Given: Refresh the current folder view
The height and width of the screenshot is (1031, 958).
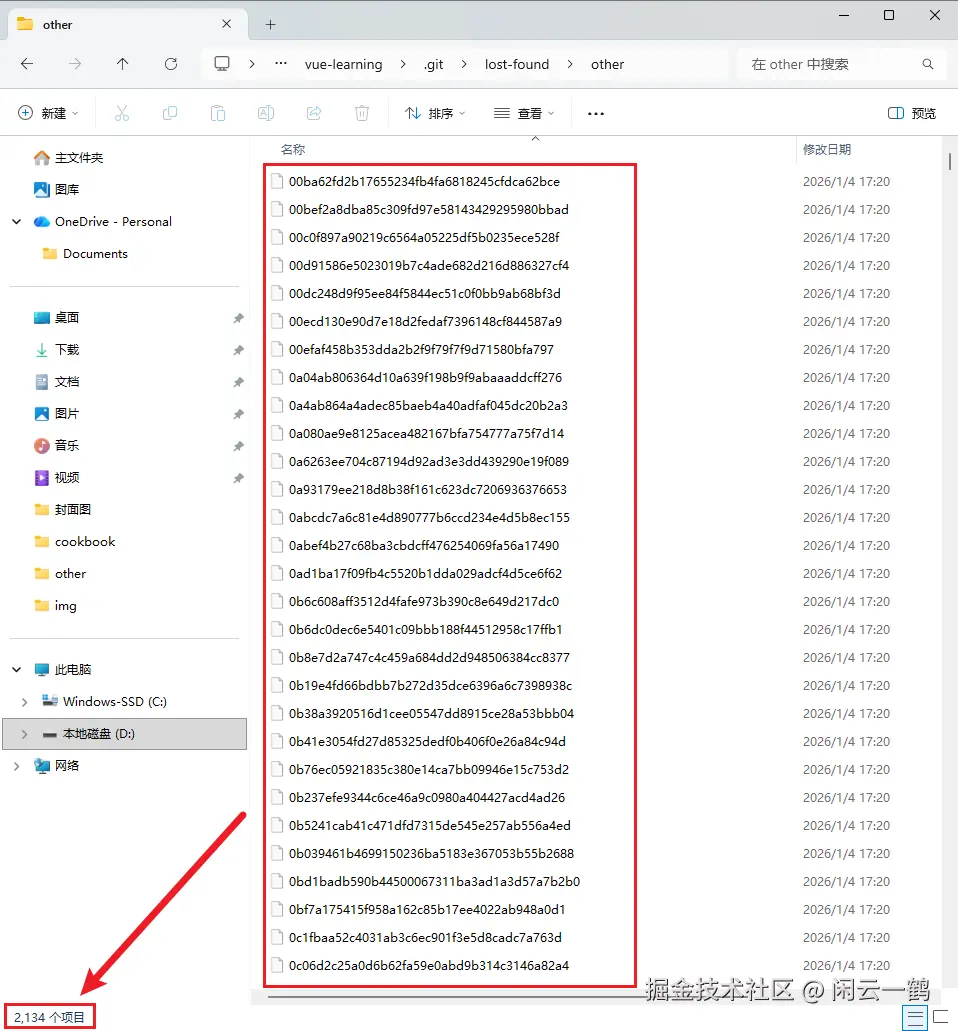Looking at the screenshot, I should click(x=171, y=64).
